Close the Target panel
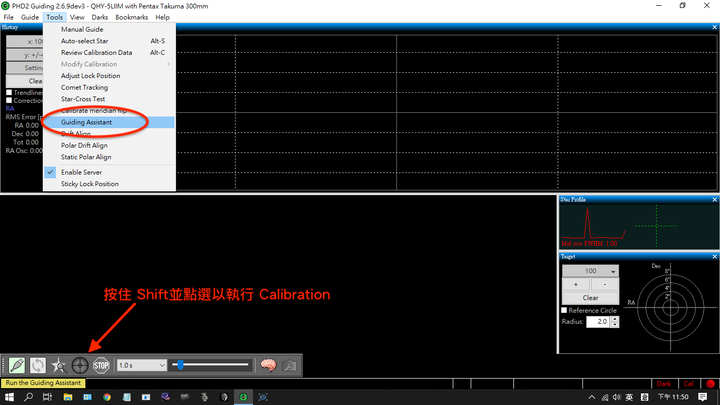The width and height of the screenshot is (720, 405). [x=714, y=256]
